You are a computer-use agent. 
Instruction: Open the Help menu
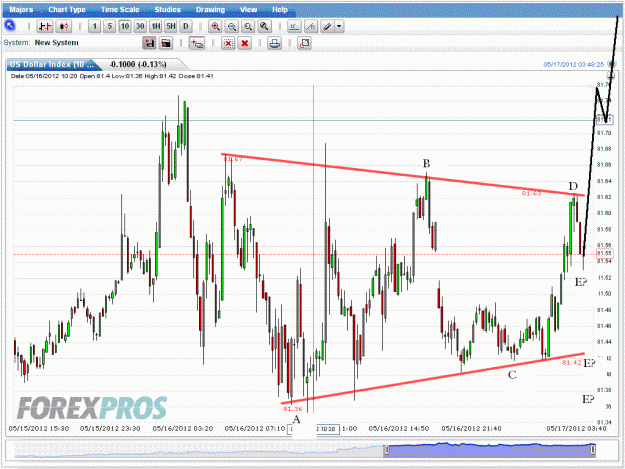280,10
